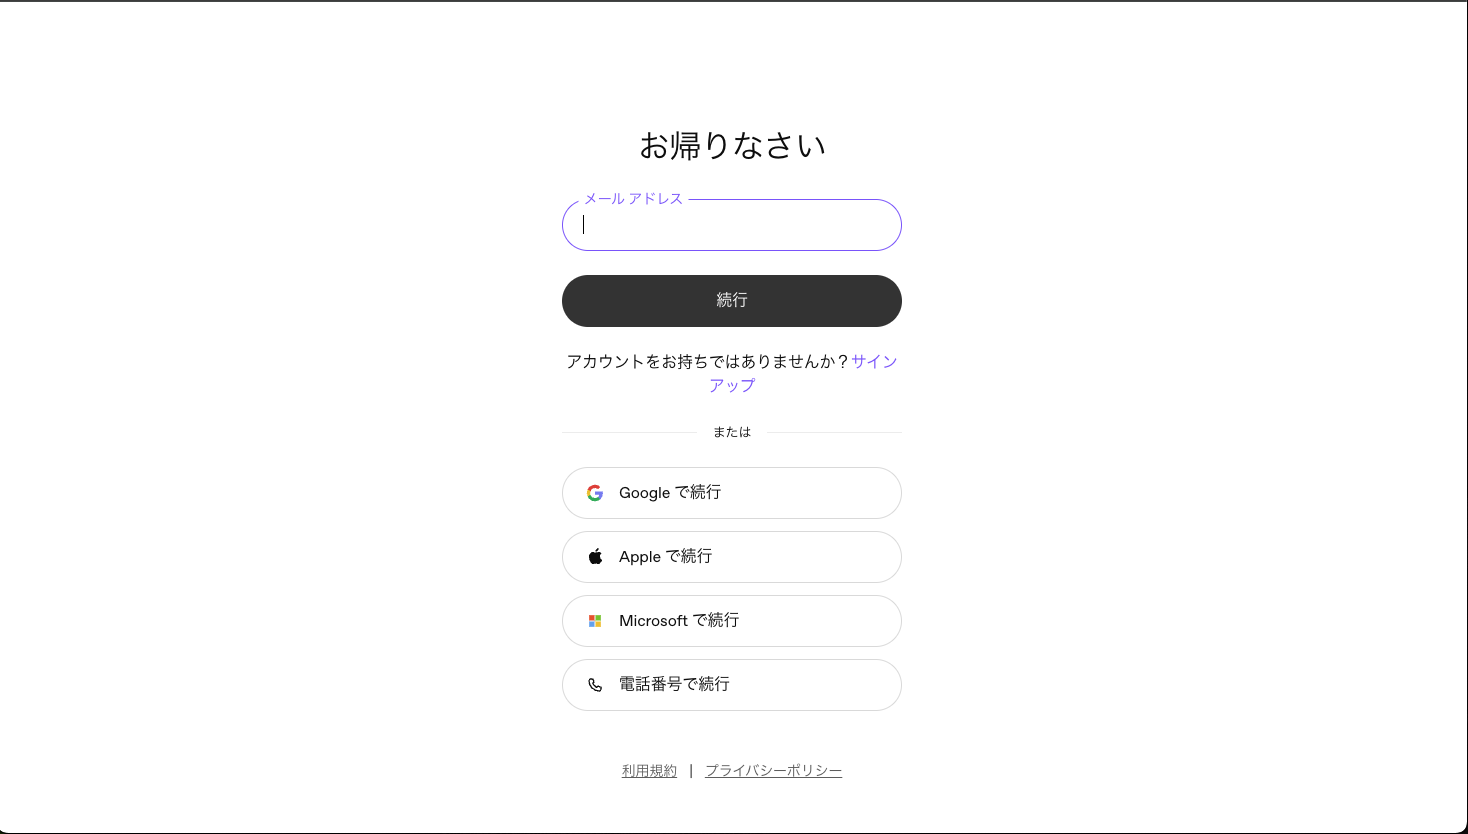Select 電話番号で続行

(731, 685)
